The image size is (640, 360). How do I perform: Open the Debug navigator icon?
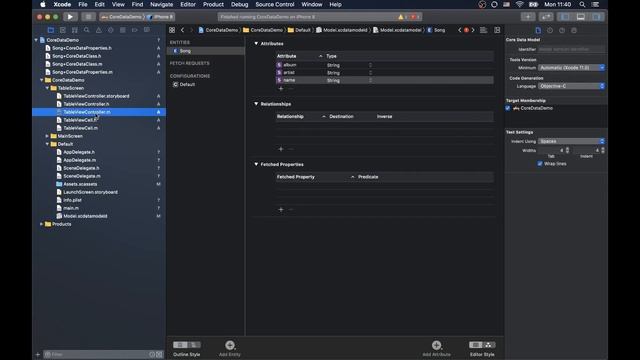point(123,30)
